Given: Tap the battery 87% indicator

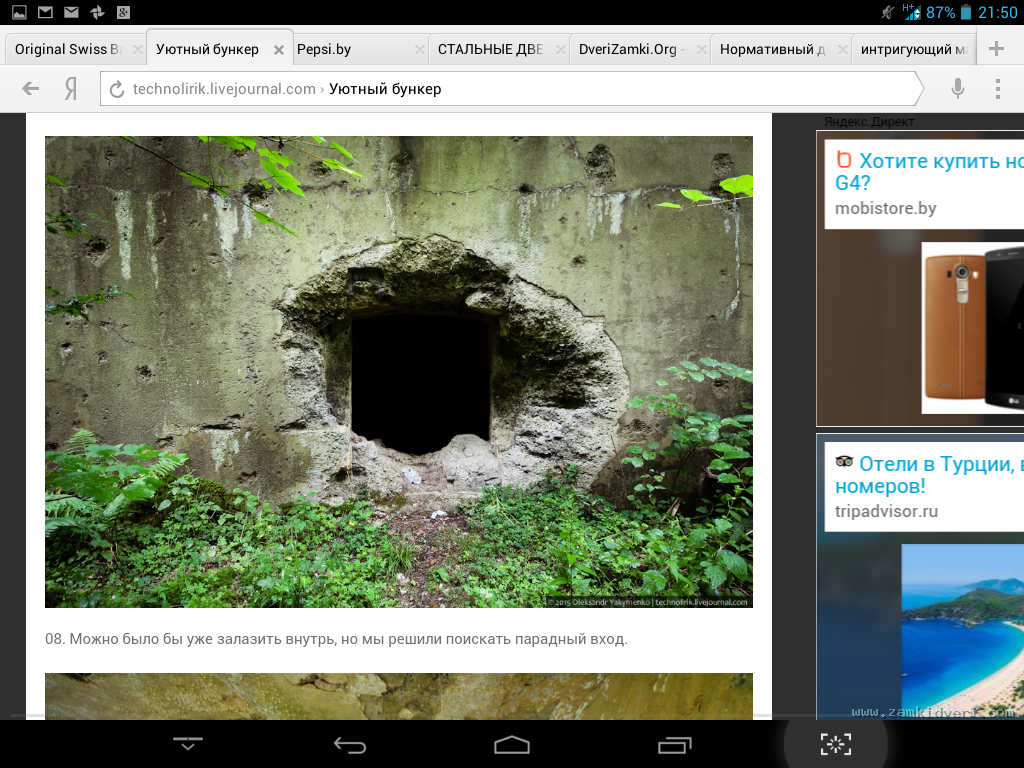Looking at the screenshot, I should point(949,12).
